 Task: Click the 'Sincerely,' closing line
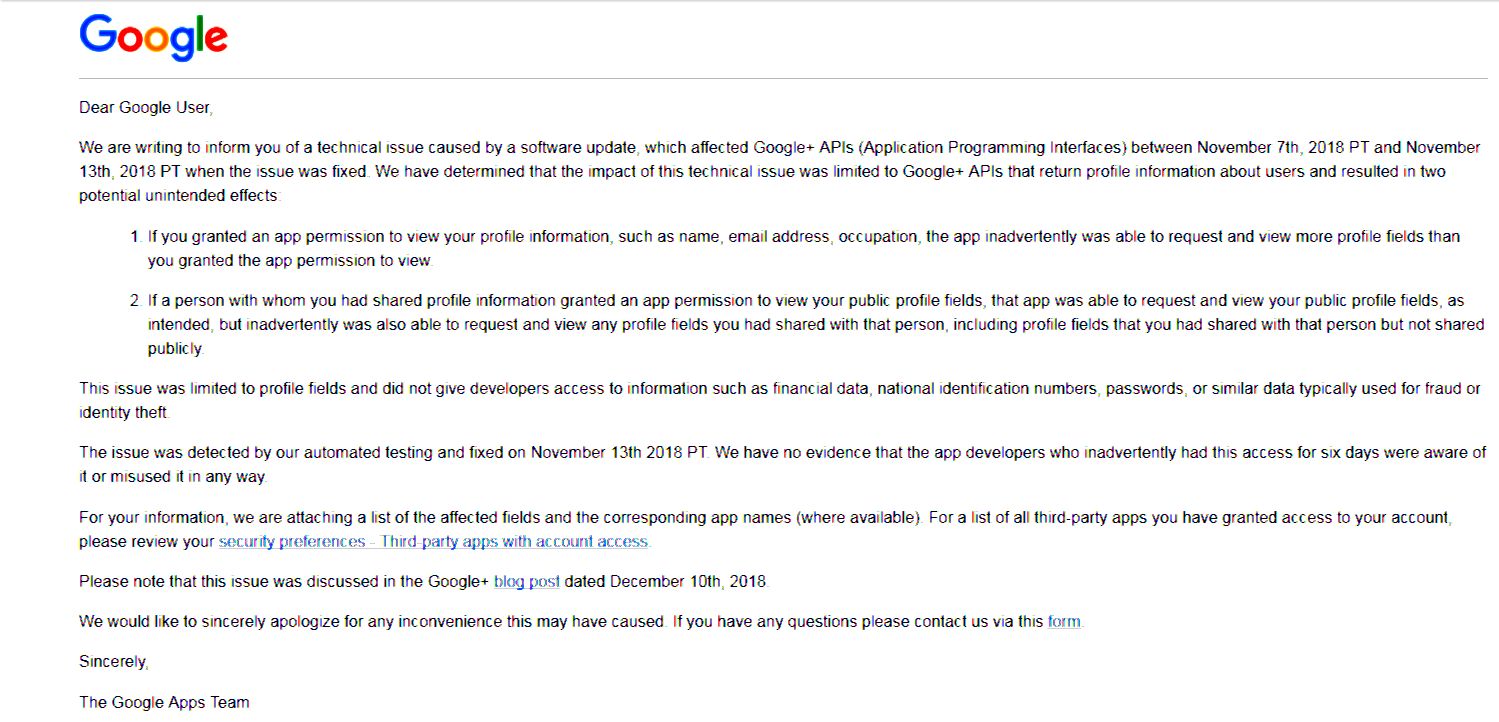[x=114, y=662]
